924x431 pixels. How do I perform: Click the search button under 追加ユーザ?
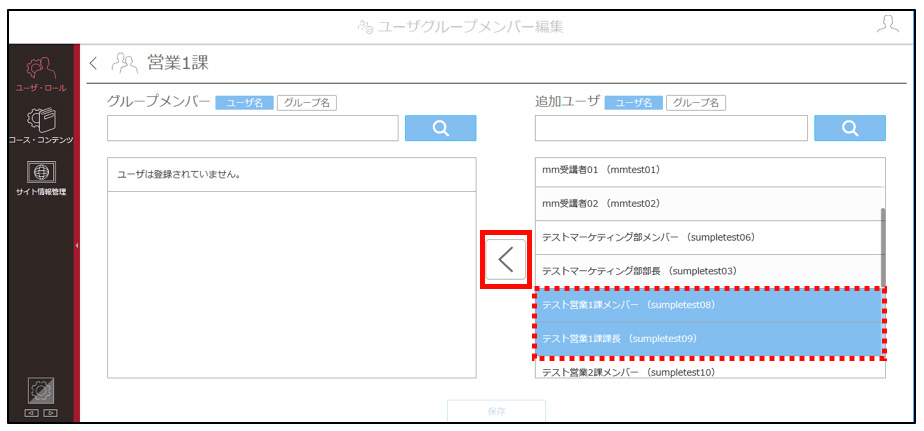(850, 128)
